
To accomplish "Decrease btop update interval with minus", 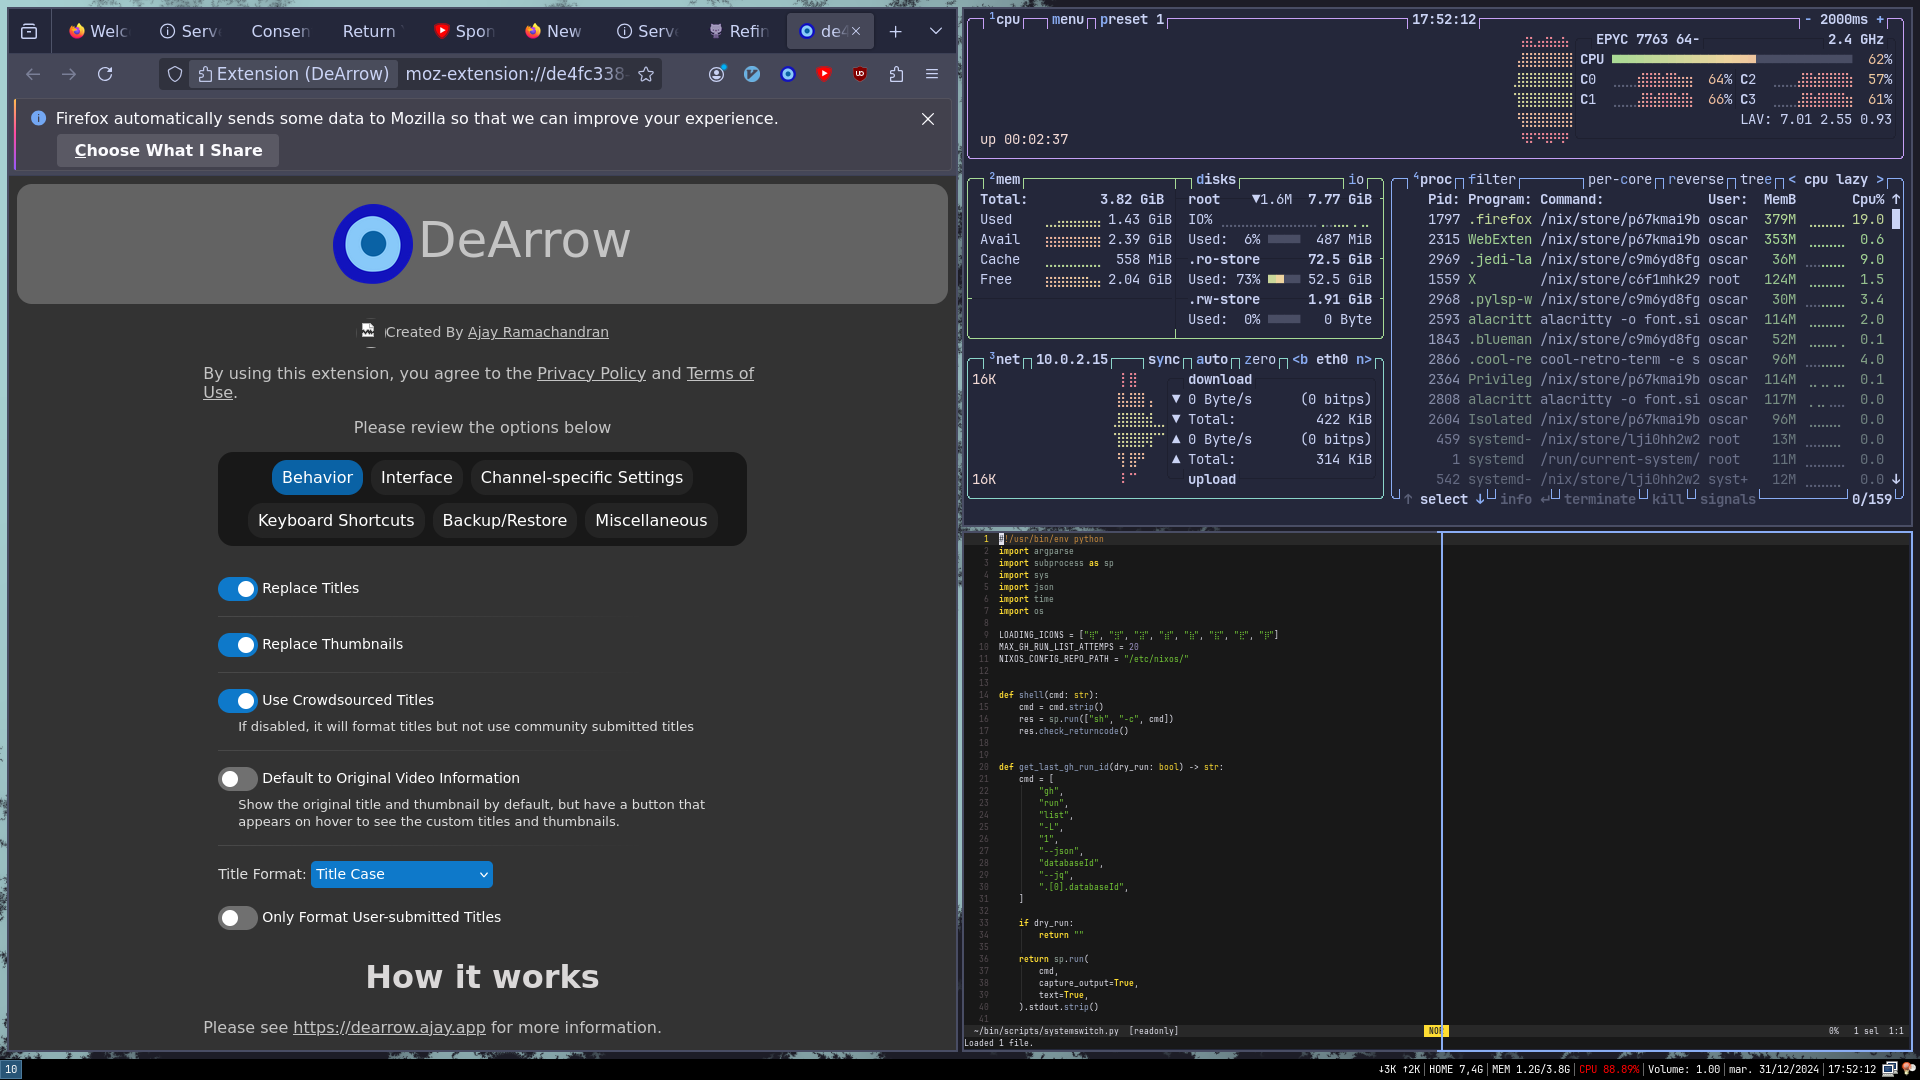I will click(1808, 19).
